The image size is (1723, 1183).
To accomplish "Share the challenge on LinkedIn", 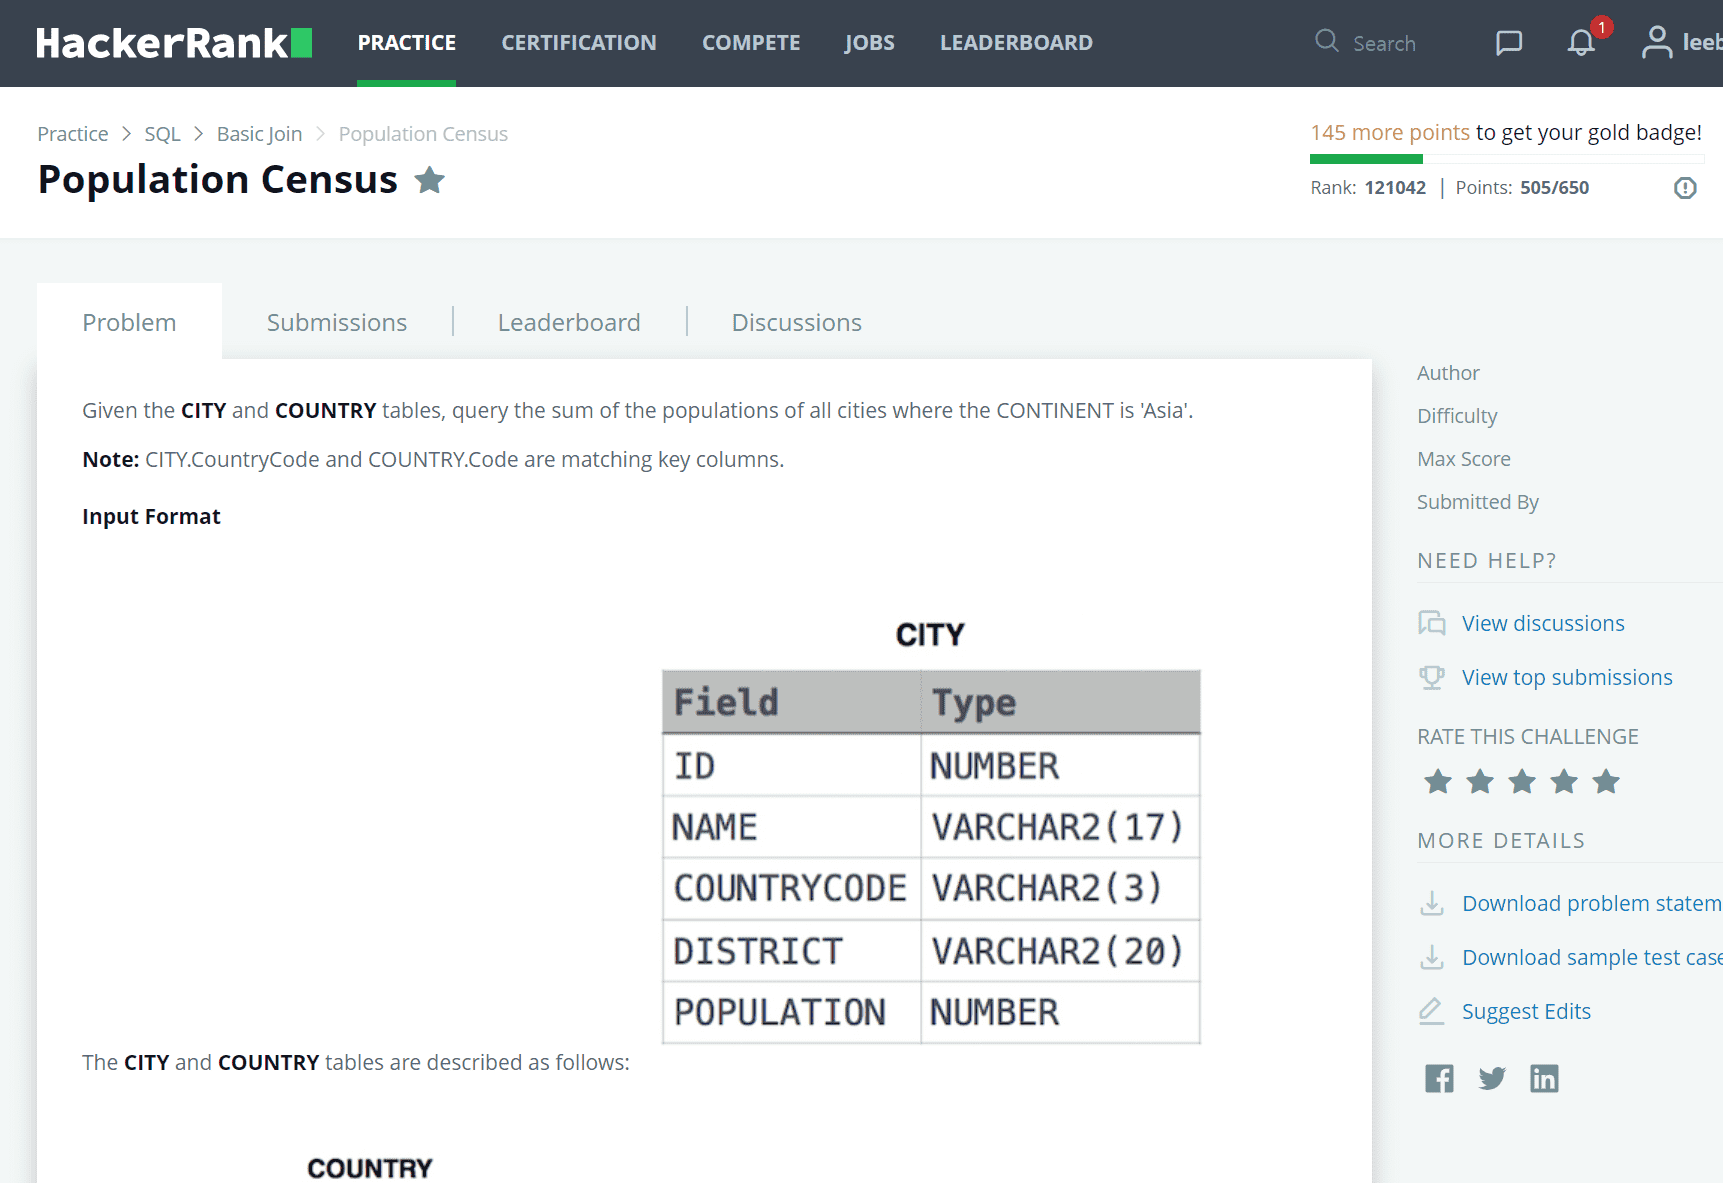I will [1544, 1078].
